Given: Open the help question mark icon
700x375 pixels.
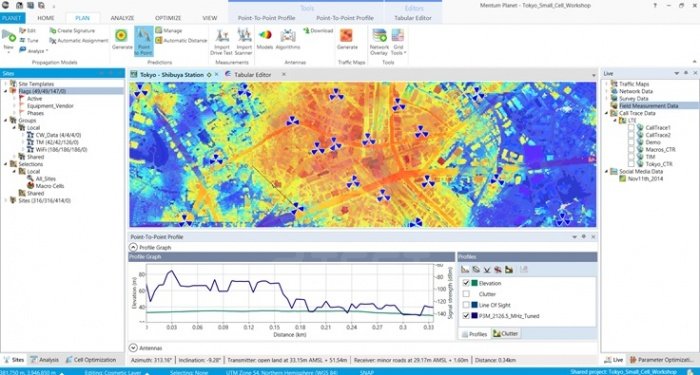Looking at the screenshot, I should pyautogui.click(x=654, y=6).
